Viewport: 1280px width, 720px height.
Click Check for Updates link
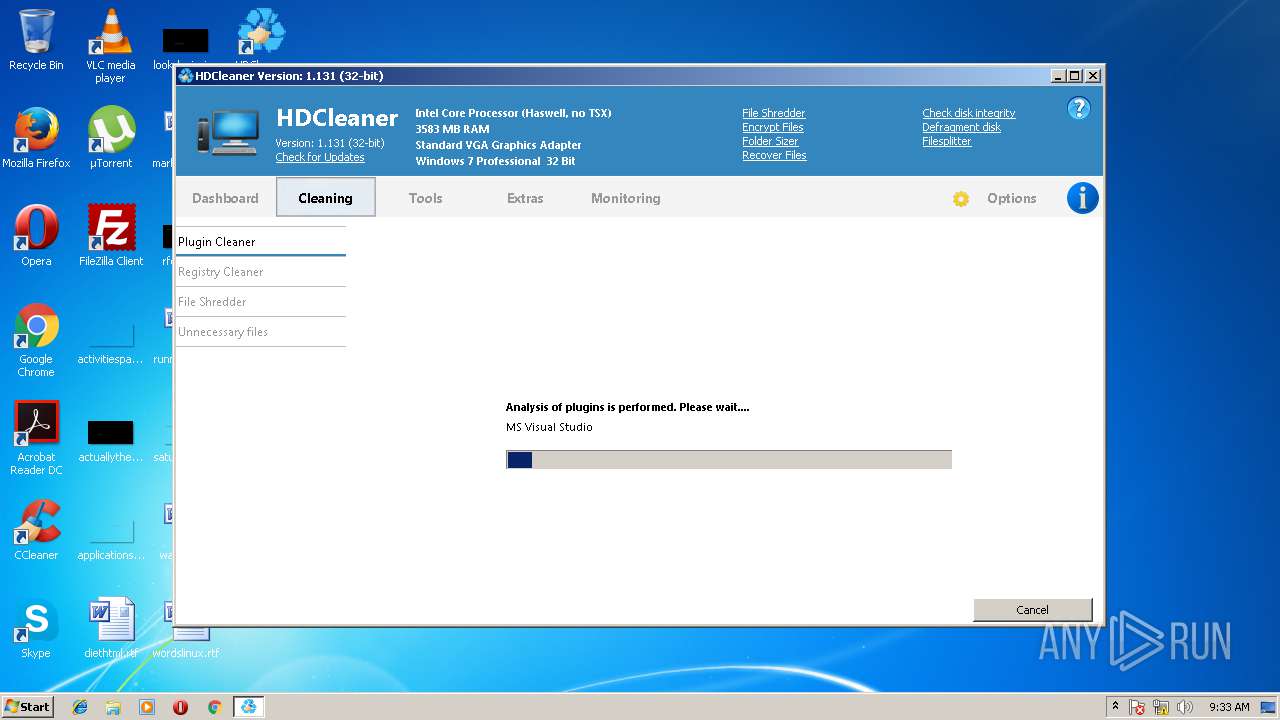coord(320,157)
